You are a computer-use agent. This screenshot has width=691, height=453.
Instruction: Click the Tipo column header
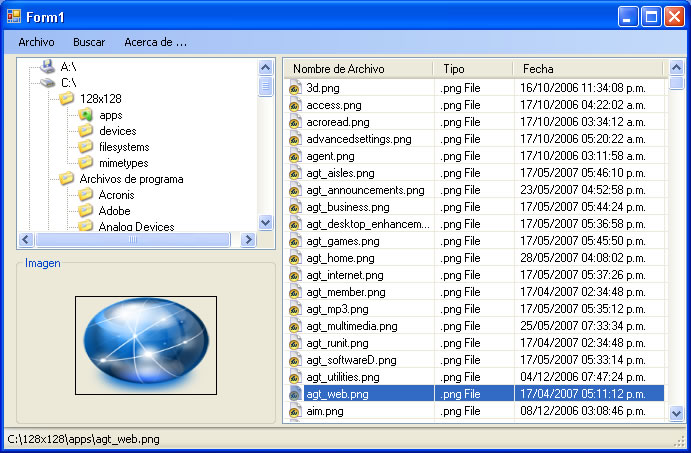tap(454, 69)
